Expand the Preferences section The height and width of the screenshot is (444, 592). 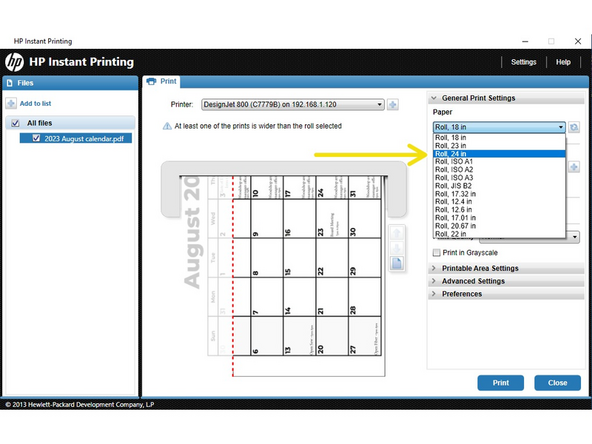[x=506, y=294]
